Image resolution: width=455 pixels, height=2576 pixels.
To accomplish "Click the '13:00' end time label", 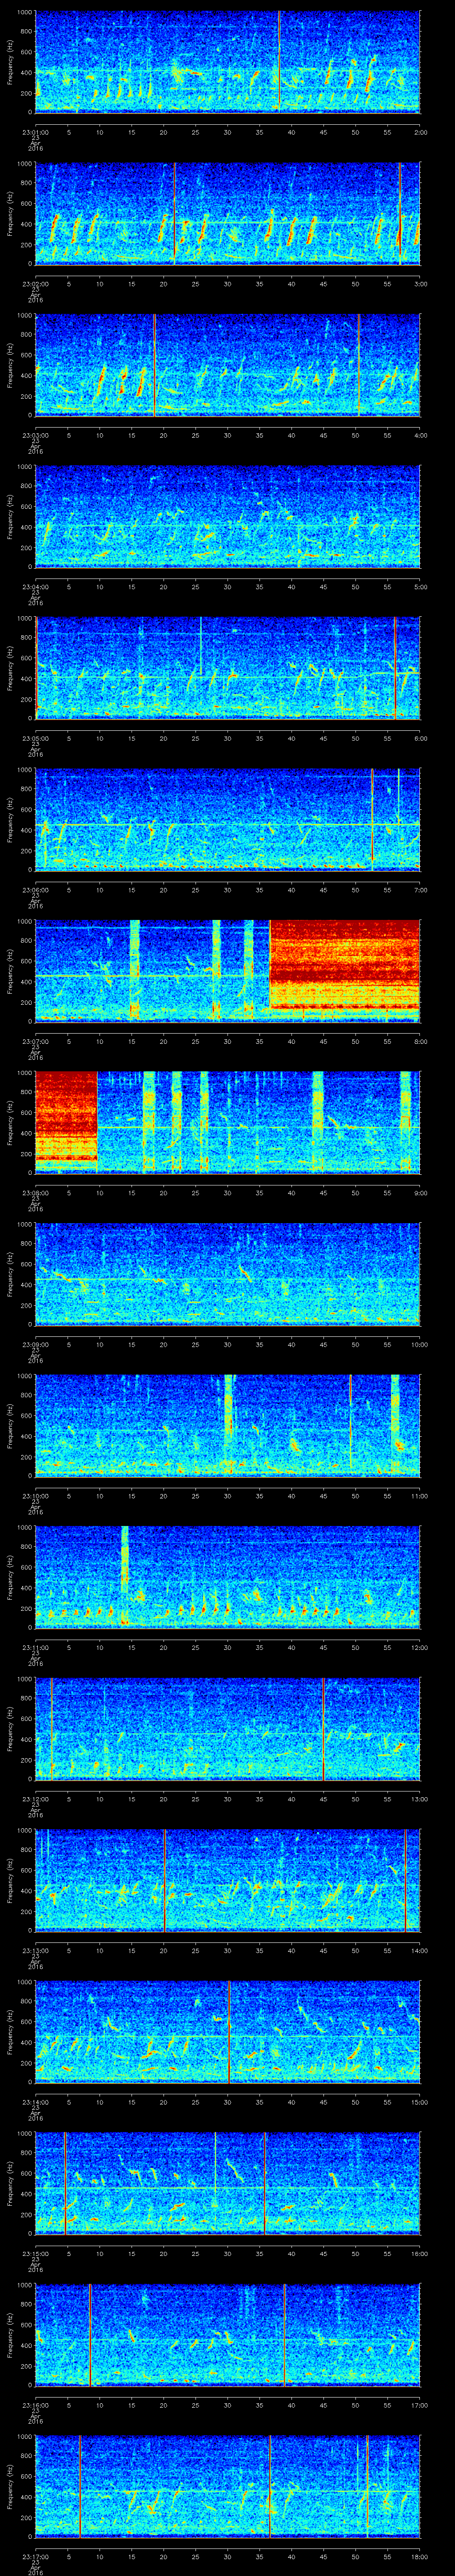I will point(419,1798).
